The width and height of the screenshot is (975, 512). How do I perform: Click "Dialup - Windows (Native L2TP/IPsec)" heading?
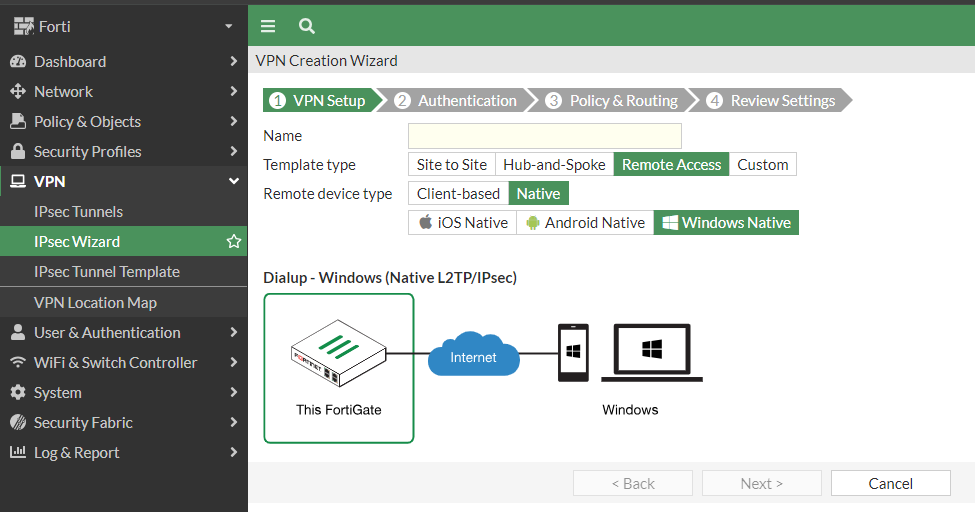point(390,277)
